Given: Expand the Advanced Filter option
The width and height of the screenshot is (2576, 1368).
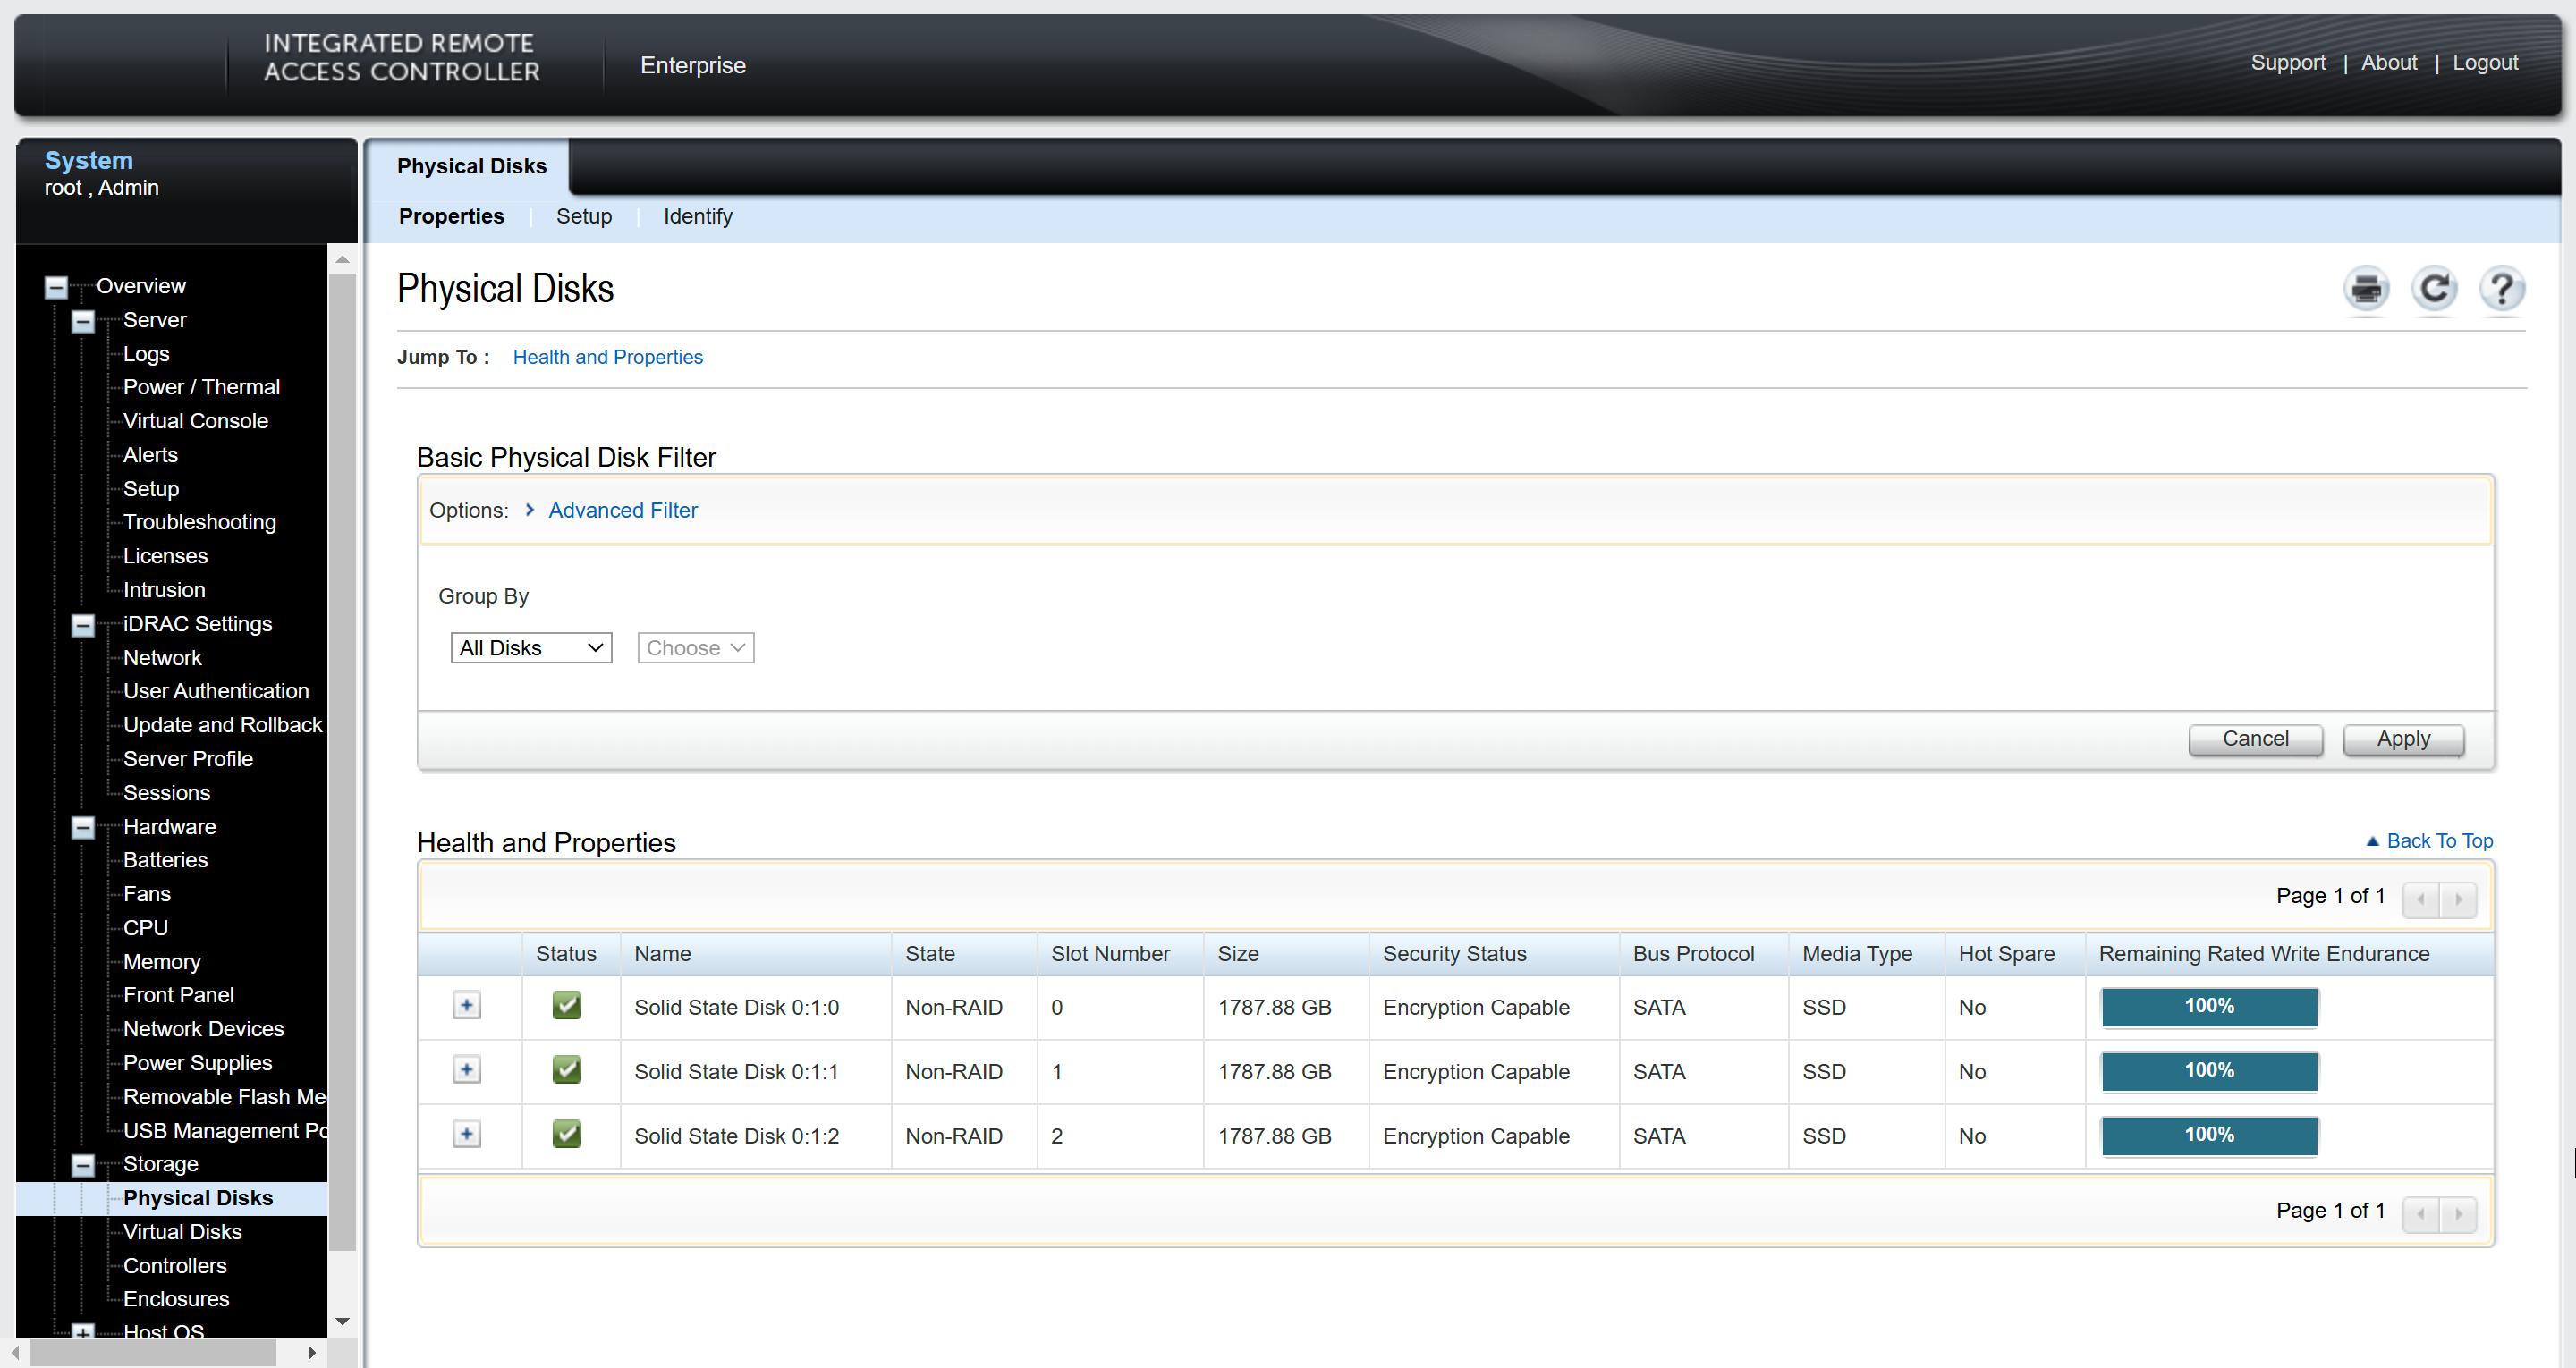Looking at the screenshot, I should pos(622,510).
